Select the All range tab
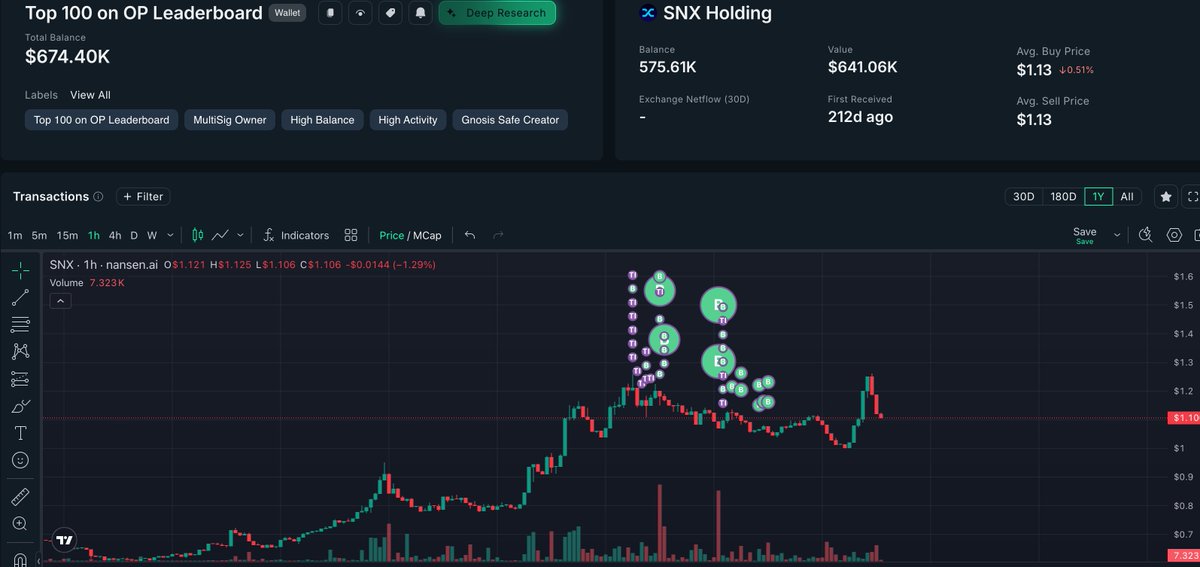Viewport: 1200px width, 567px height. pyautogui.click(x=1127, y=197)
